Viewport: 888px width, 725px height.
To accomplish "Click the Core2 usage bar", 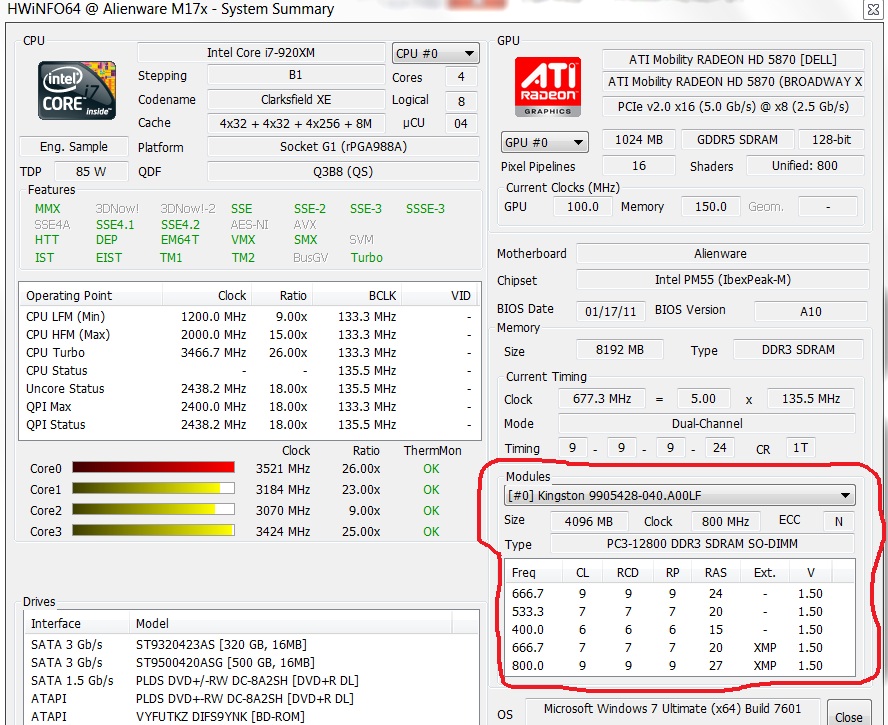I will (153, 510).
